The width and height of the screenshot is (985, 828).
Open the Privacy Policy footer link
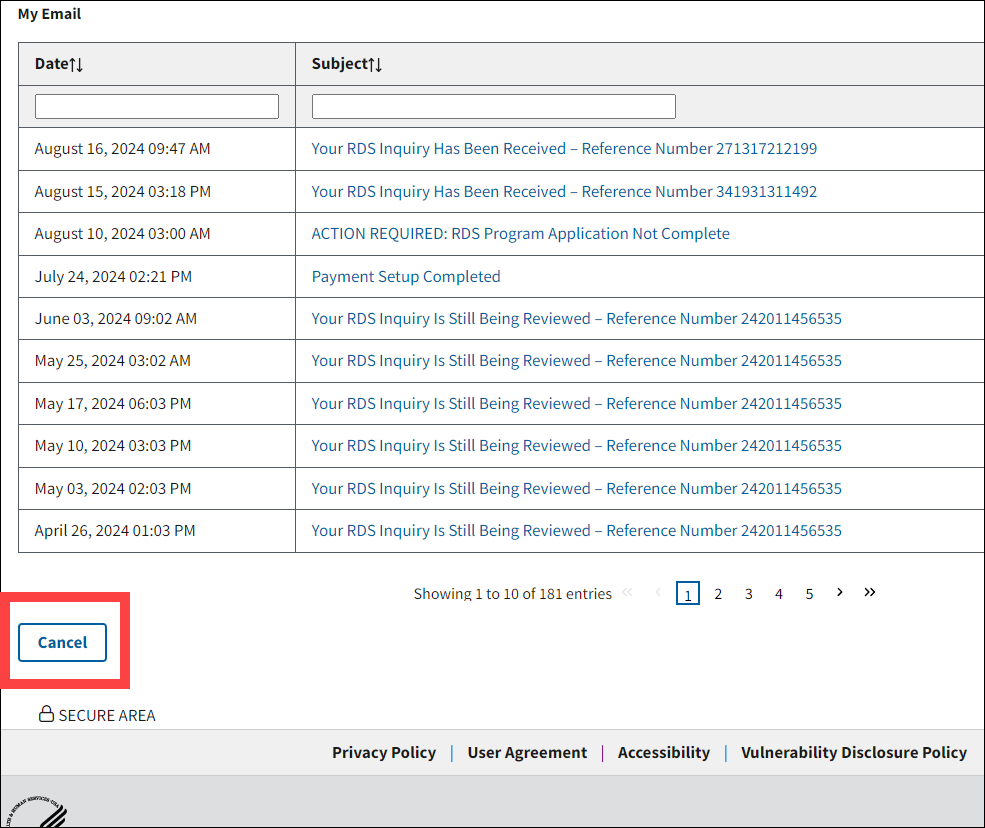coord(384,753)
